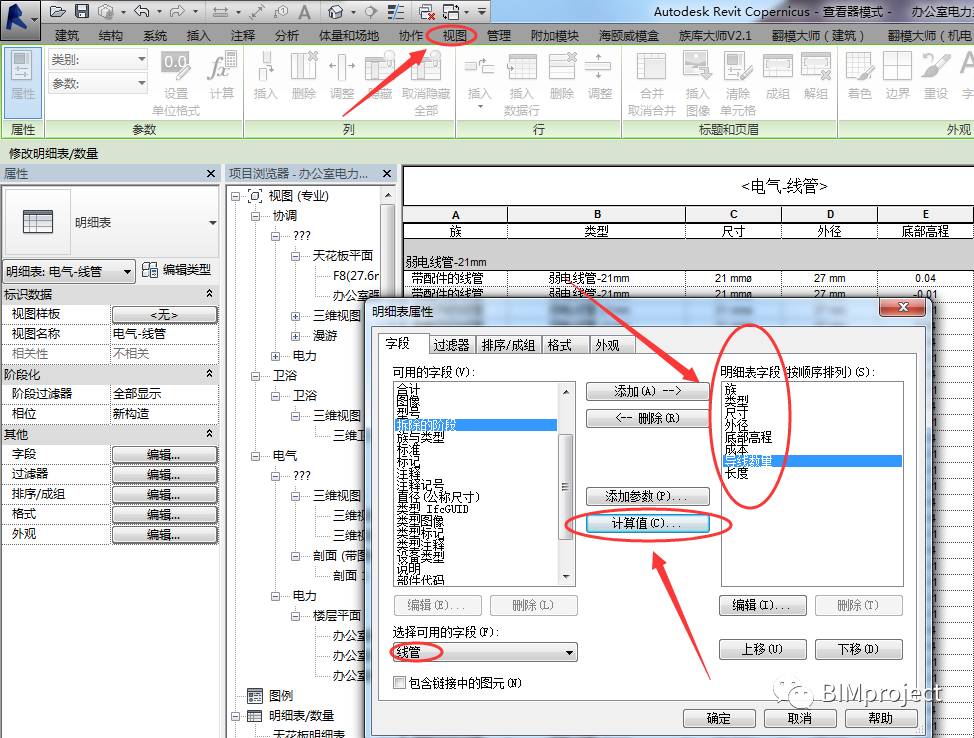Click the 确定 button in dialog
This screenshot has width=974, height=738.
pyautogui.click(x=719, y=718)
